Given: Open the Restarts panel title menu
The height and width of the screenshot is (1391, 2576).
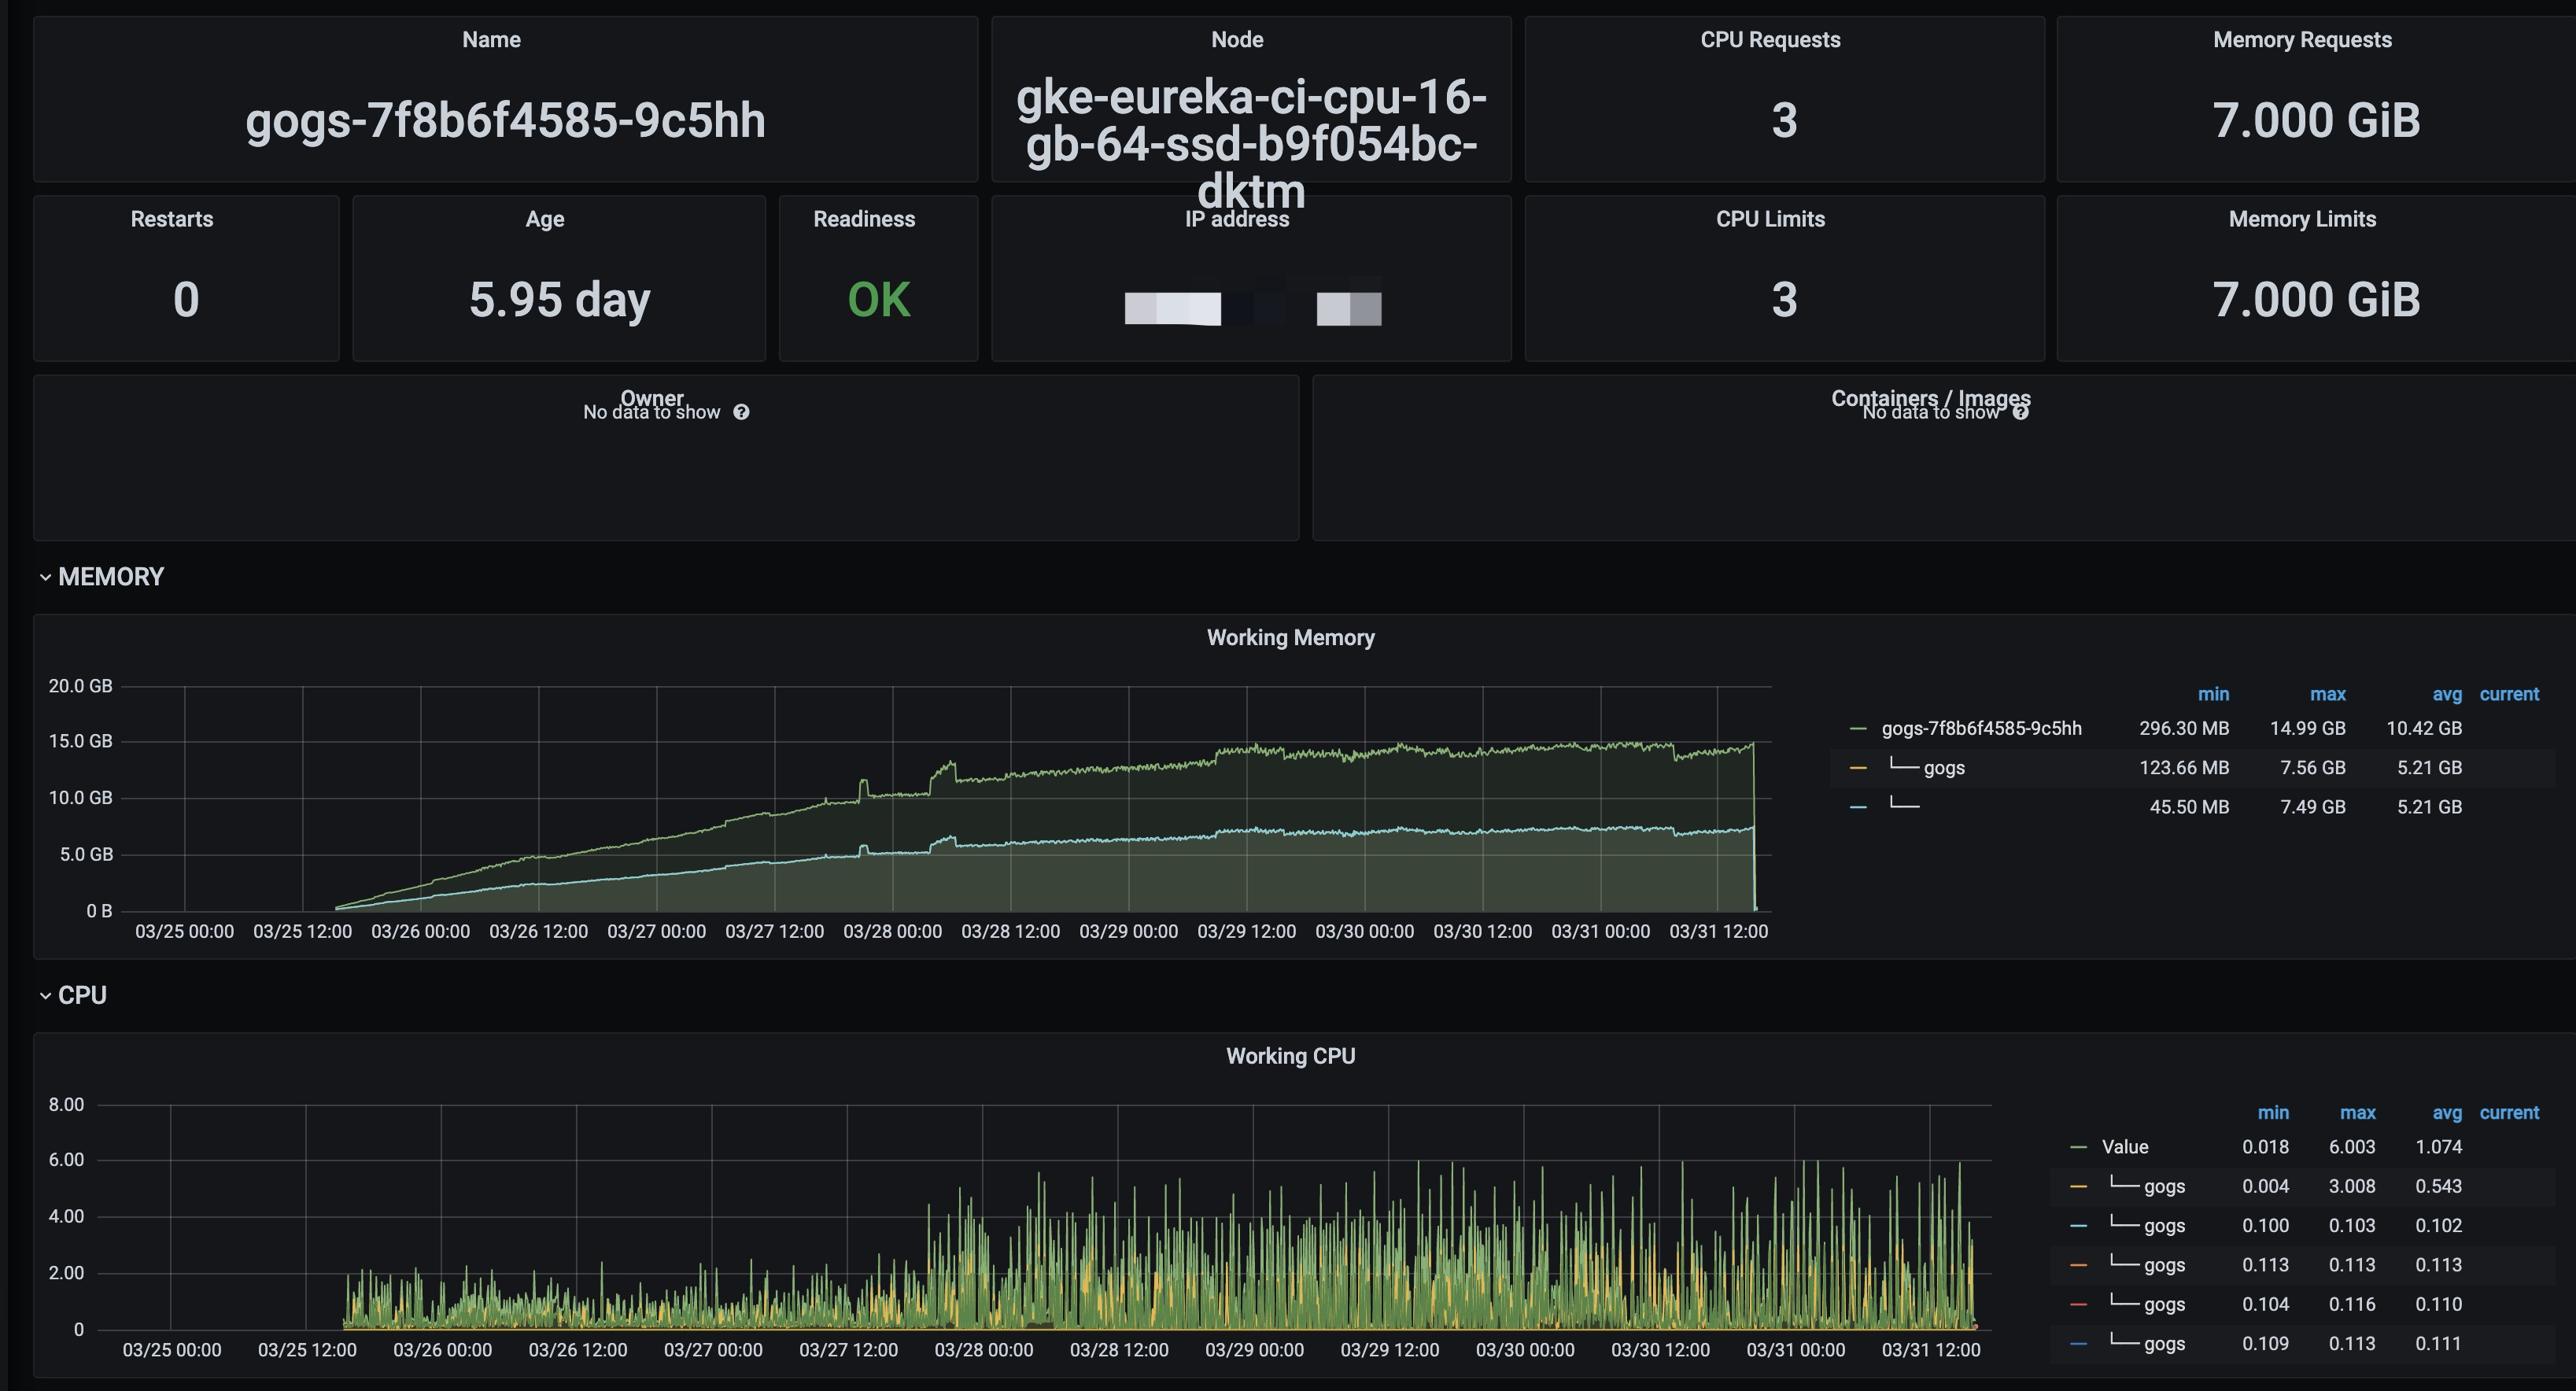Looking at the screenshot, I should (172, 219).
